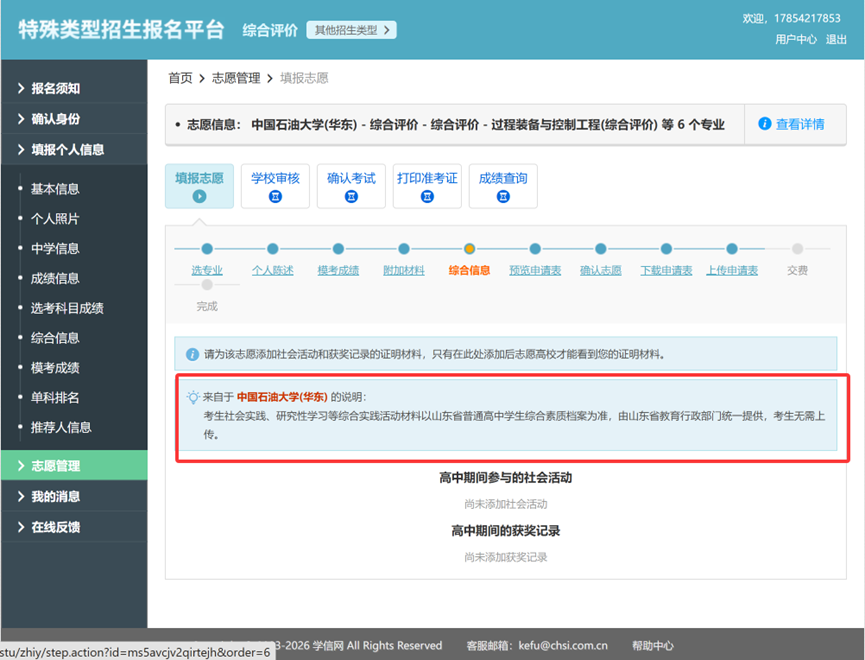
Task: Click the lightbulb icon before 来自于
Action: pyautogui.click(x=193, y=397)
